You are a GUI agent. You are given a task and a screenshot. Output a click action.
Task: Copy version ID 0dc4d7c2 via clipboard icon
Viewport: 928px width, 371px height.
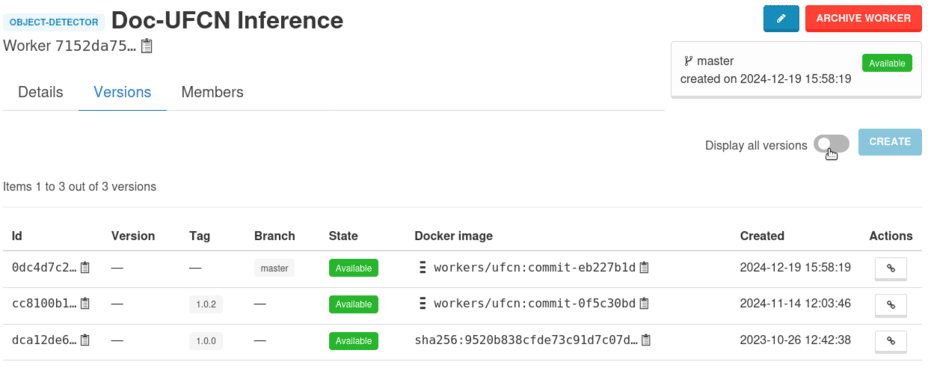point(85,267)
